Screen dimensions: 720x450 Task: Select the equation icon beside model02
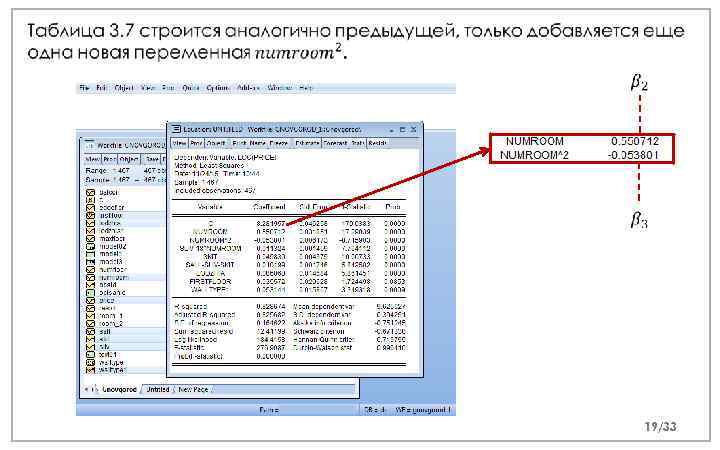(x=90, y=247)
